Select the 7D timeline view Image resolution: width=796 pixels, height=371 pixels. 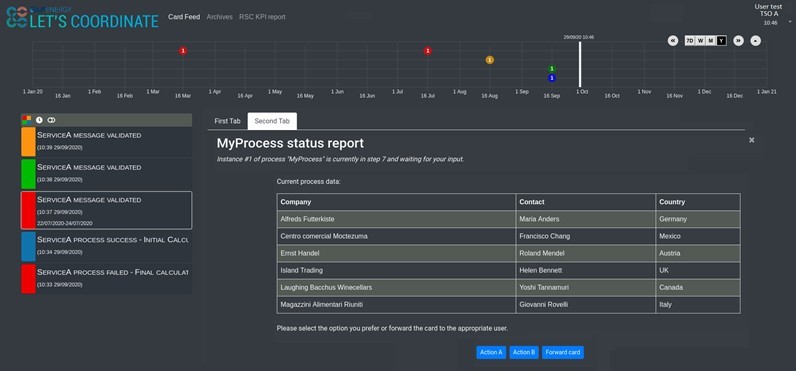[x=690, y=41]
